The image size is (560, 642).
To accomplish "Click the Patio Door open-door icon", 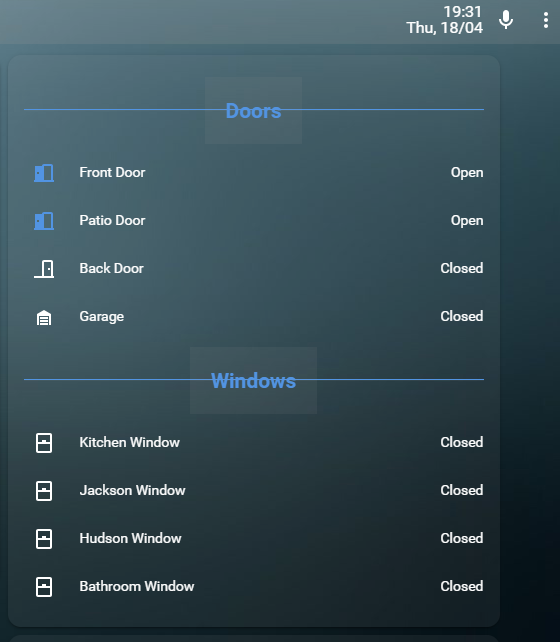I will pos(44,221).
